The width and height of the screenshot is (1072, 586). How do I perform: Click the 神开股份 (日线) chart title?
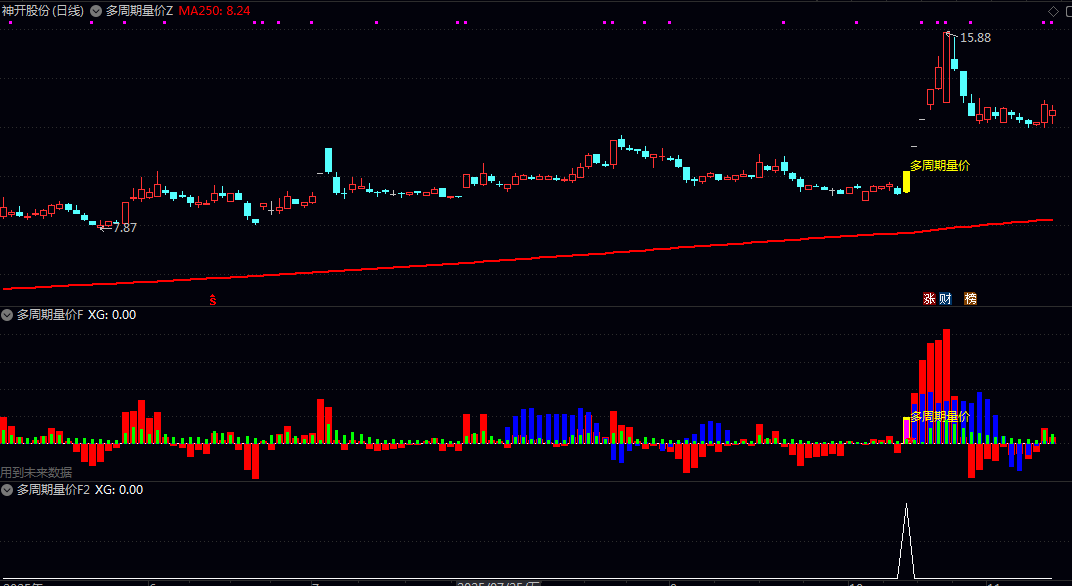43,11
